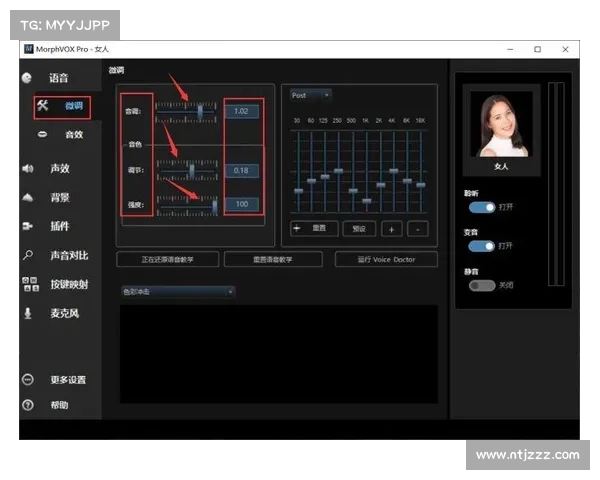Click the 125 Hz equalizer band slider
This screenshot has width=600, height=480.
(x=325, y=176)
